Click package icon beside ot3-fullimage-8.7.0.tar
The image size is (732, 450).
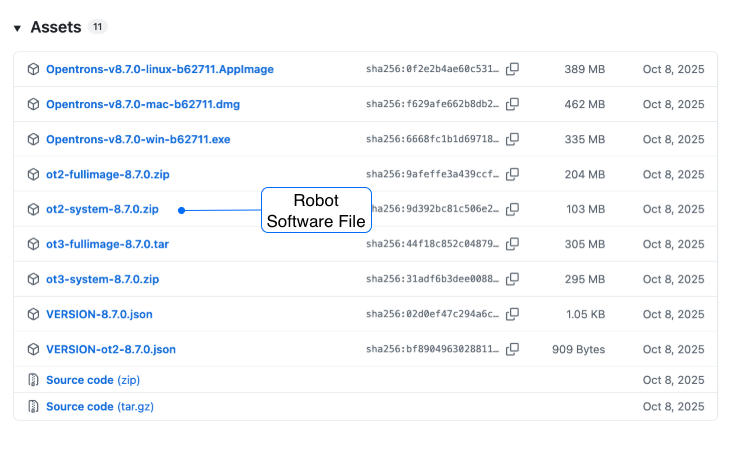coord(33,244)
